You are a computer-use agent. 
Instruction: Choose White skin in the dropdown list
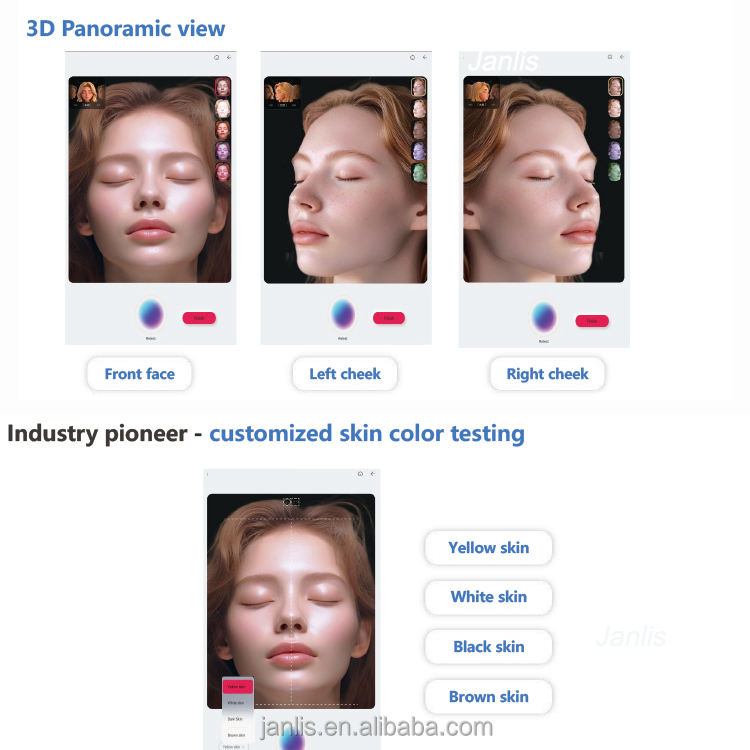[236, 703]
